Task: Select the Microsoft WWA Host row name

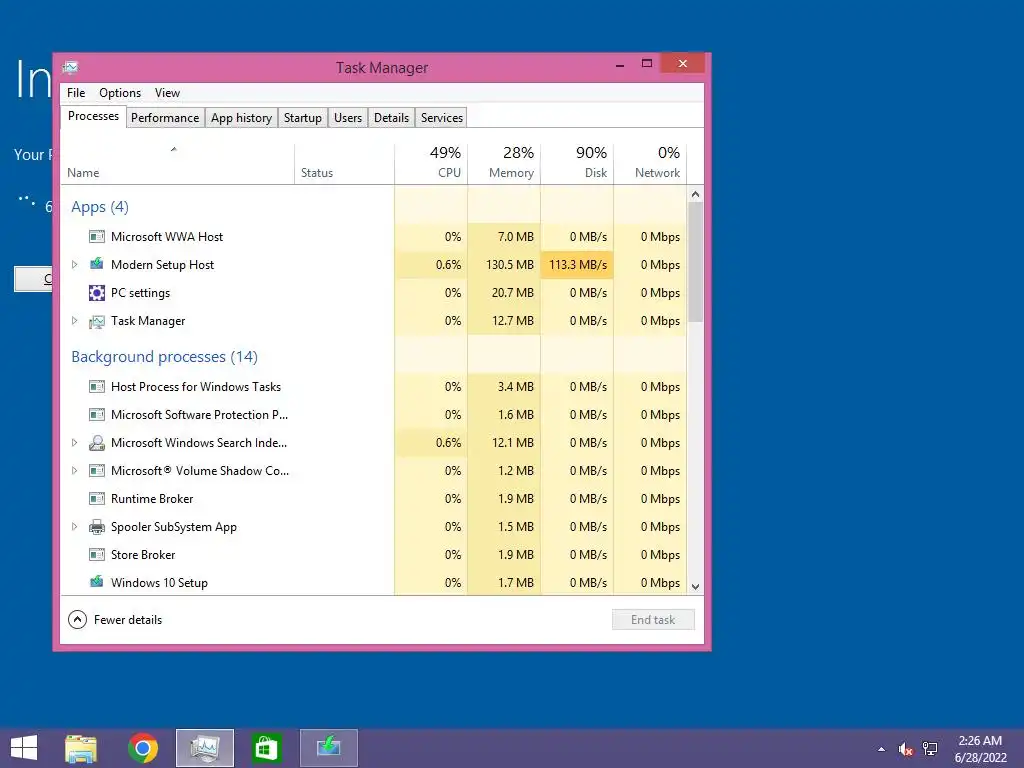Action: coord(167,236)
